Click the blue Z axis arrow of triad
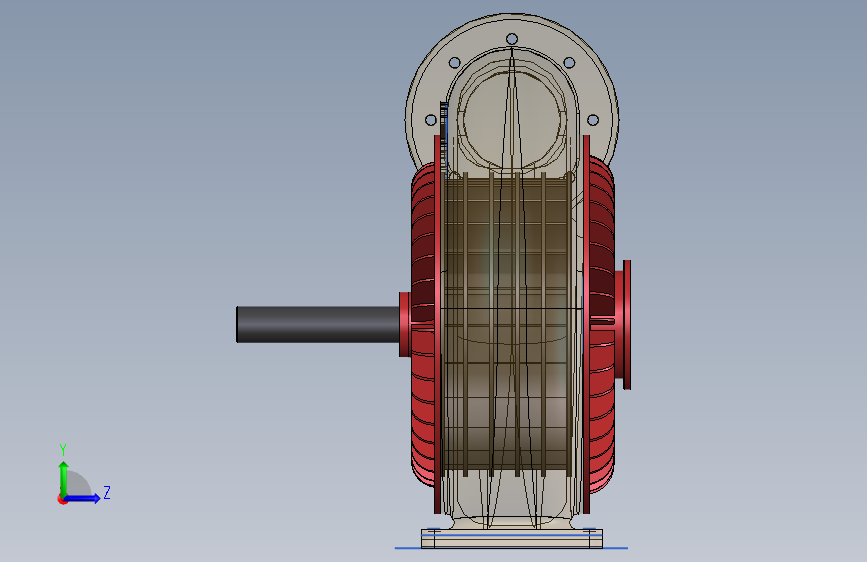Viewport: 867px width, 562px height. (x=83, y=498)
